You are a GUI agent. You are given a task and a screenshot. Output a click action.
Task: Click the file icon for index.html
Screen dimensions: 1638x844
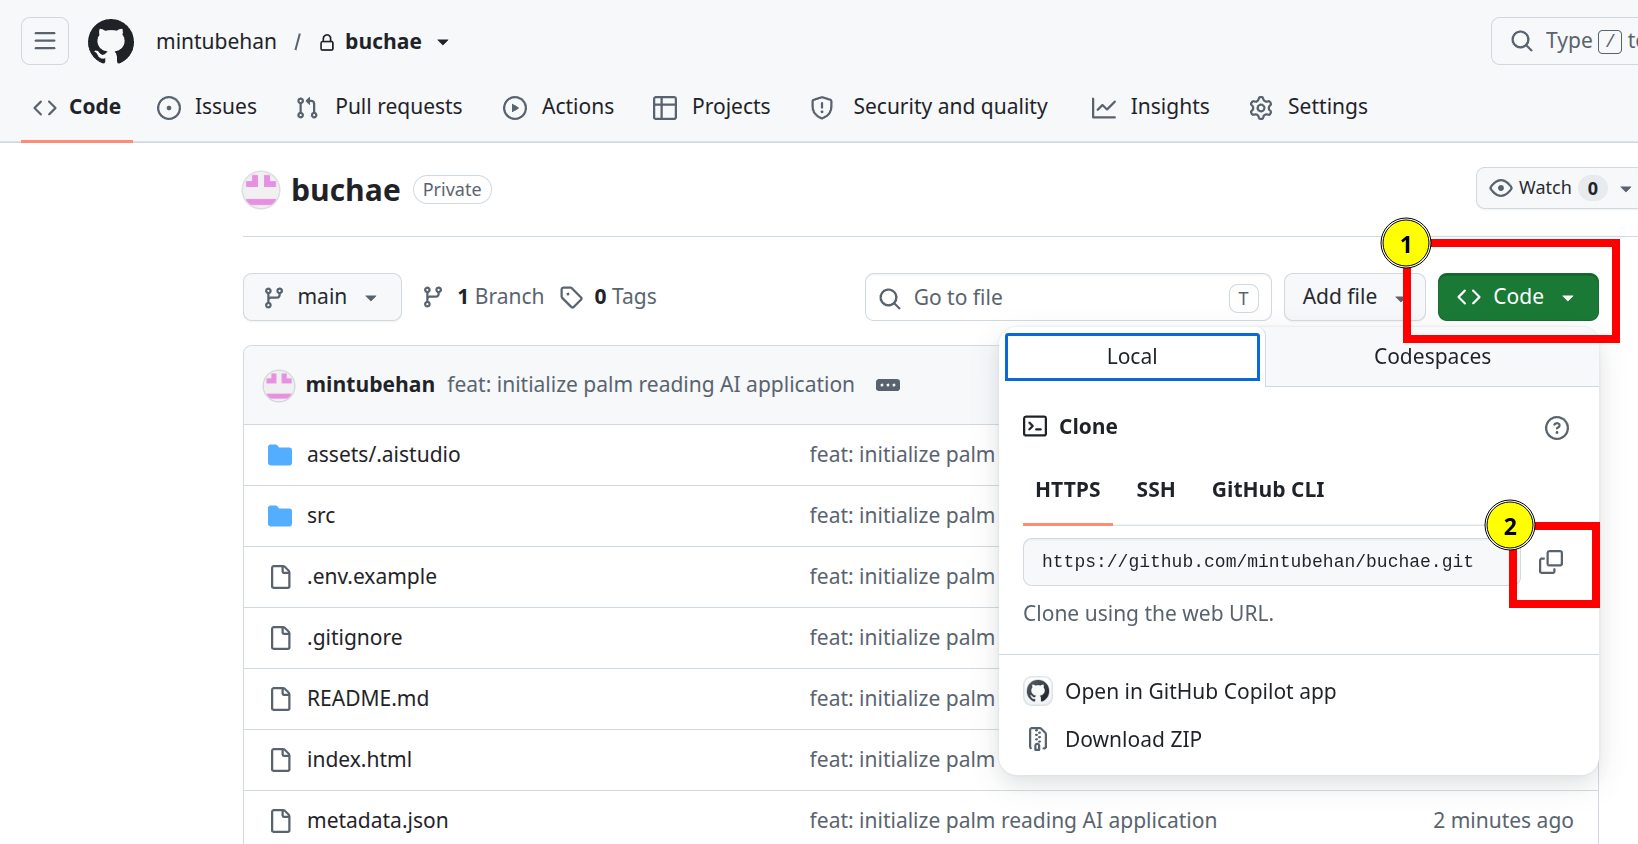coord(280,760)
